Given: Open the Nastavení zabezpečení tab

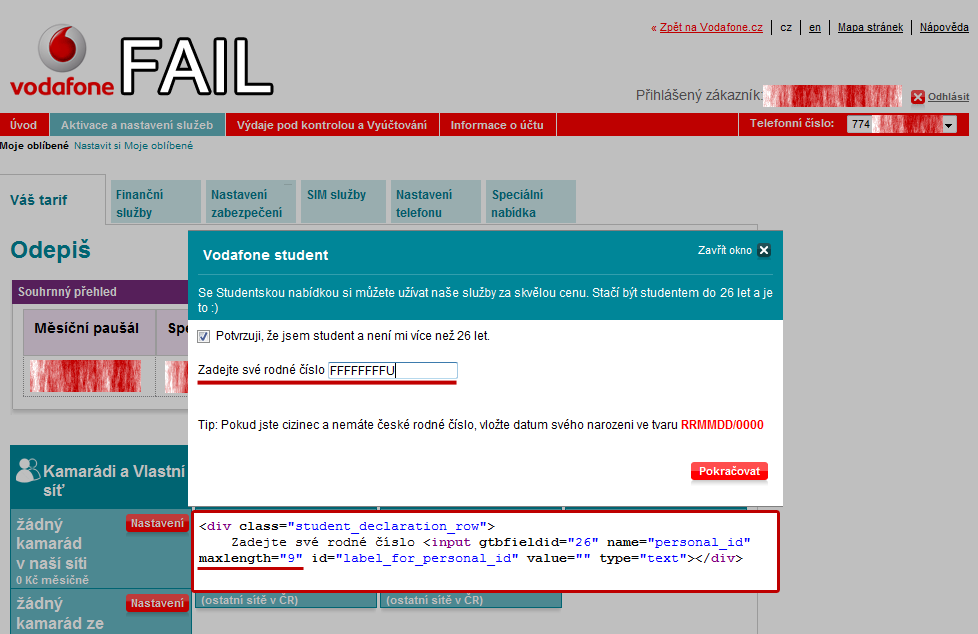Looking at the screenshot, I should coord(251,202).
